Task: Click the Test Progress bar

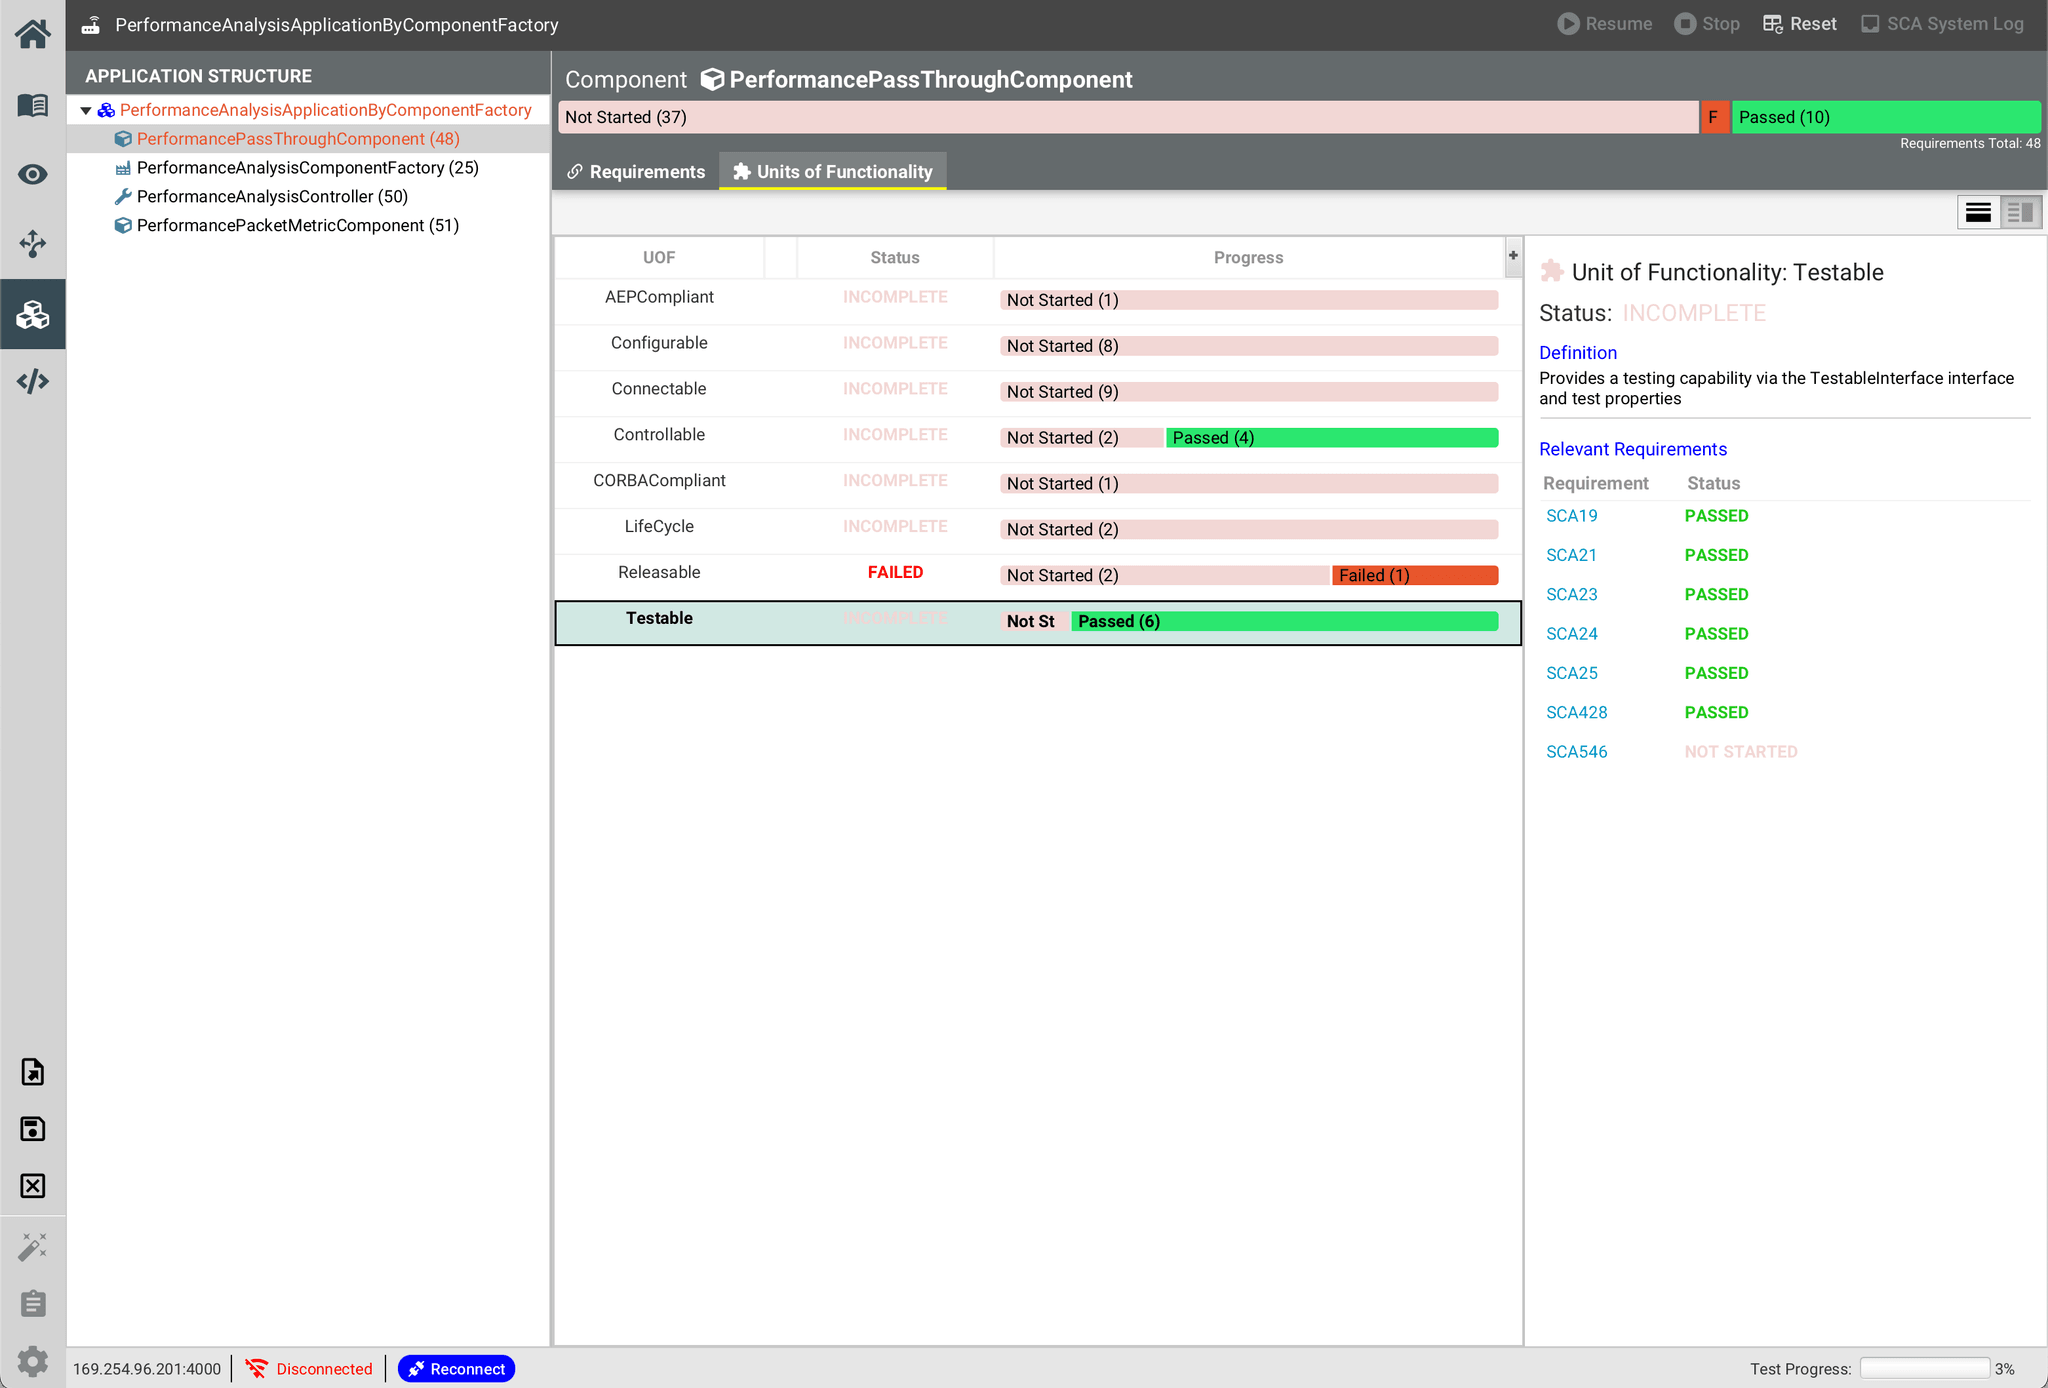Action: 1925,1368
